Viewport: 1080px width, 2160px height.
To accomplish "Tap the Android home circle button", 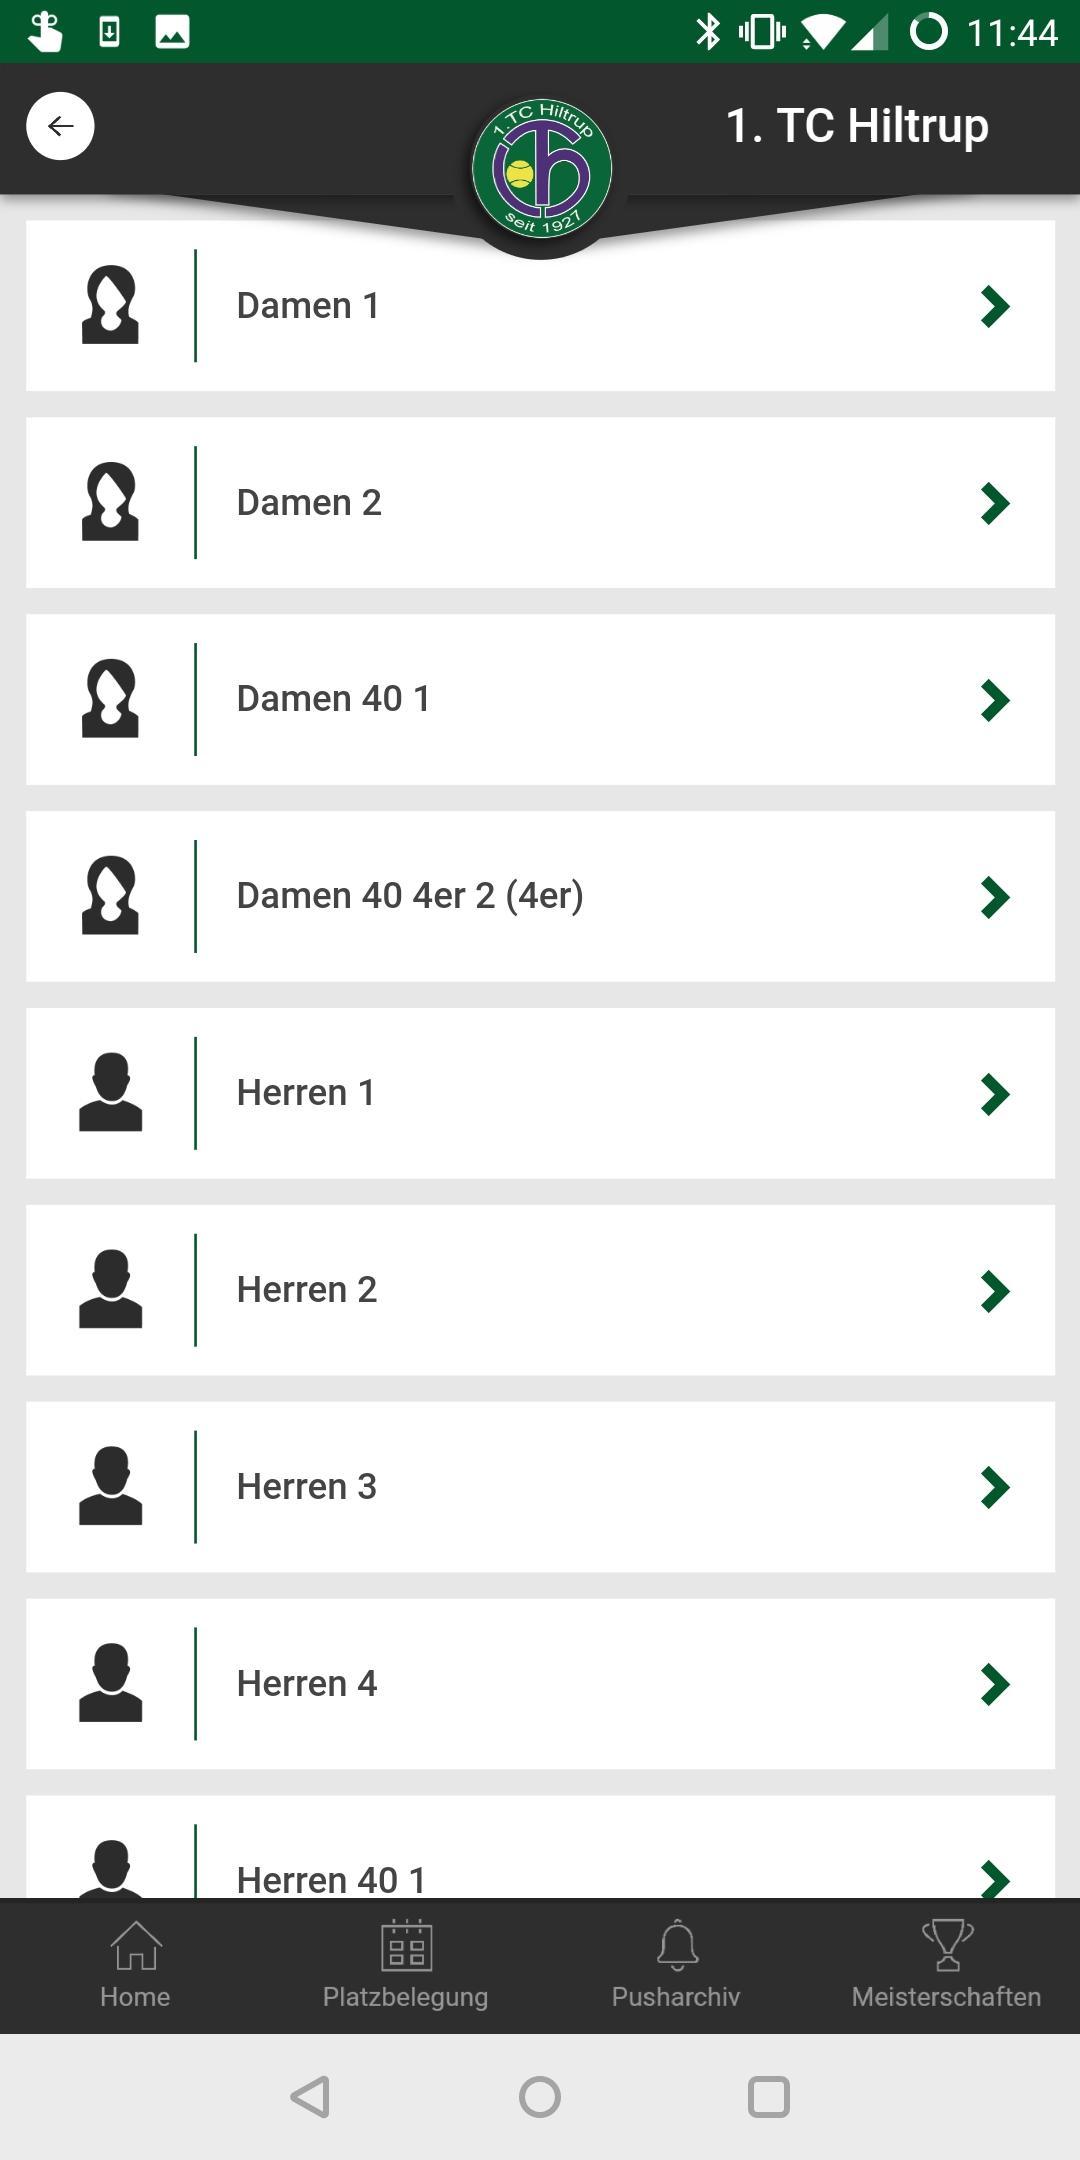I will pyautogui.click(x=540, y=2097).
